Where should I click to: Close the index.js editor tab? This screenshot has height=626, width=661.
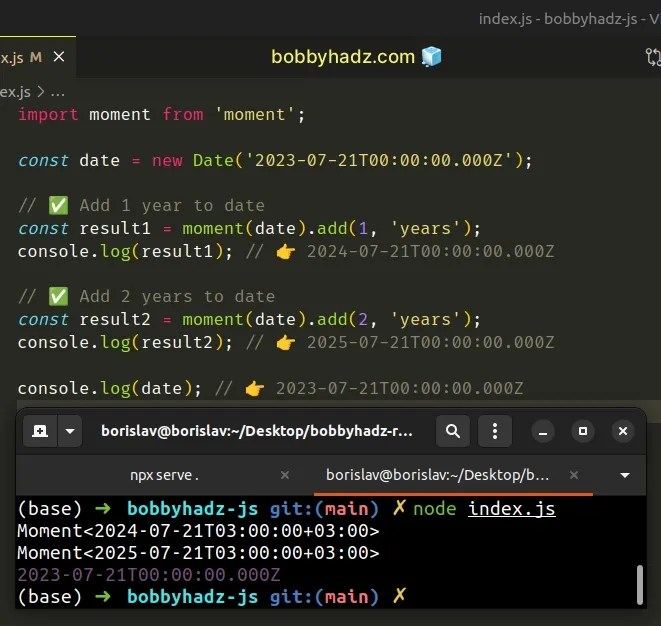click(59, 56)
